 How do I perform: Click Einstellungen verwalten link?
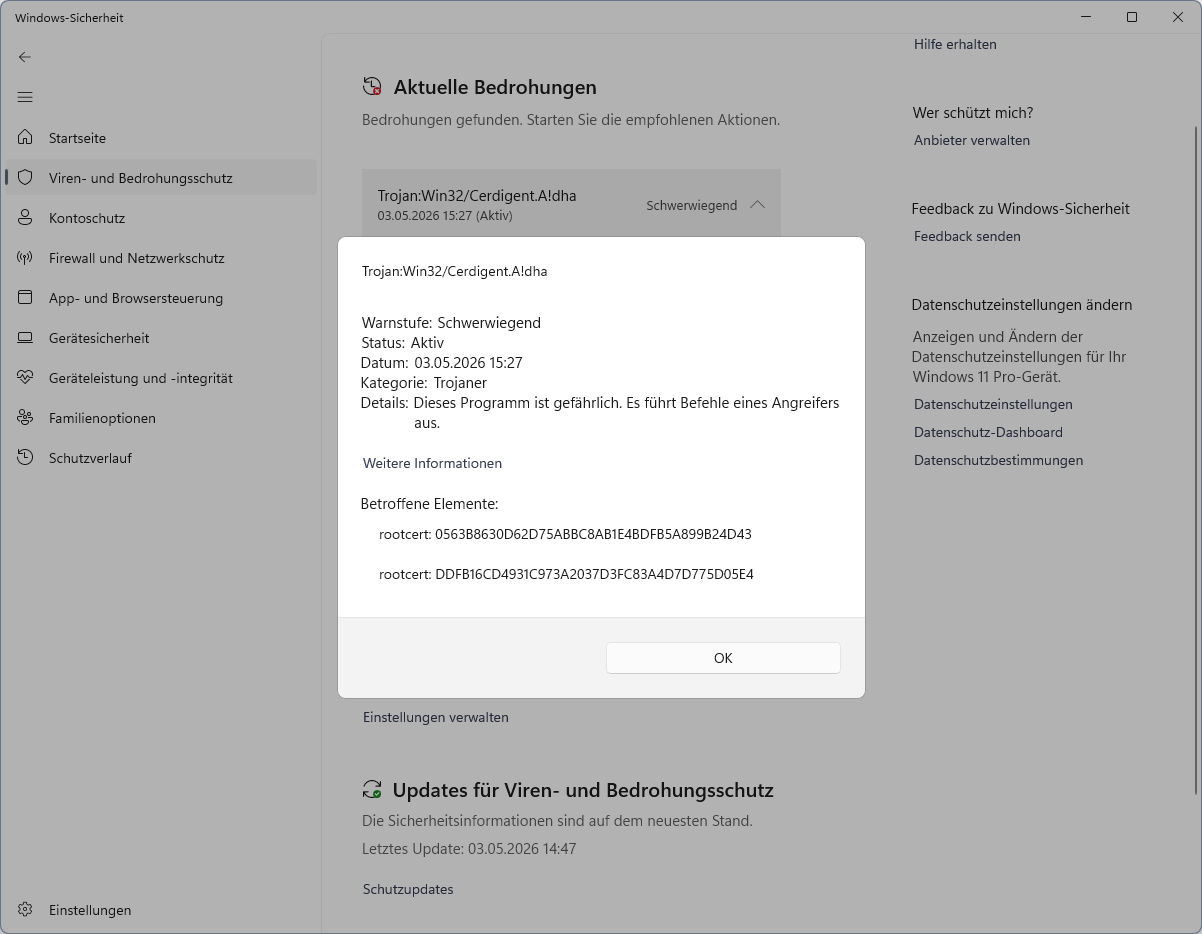pos(436,717)
